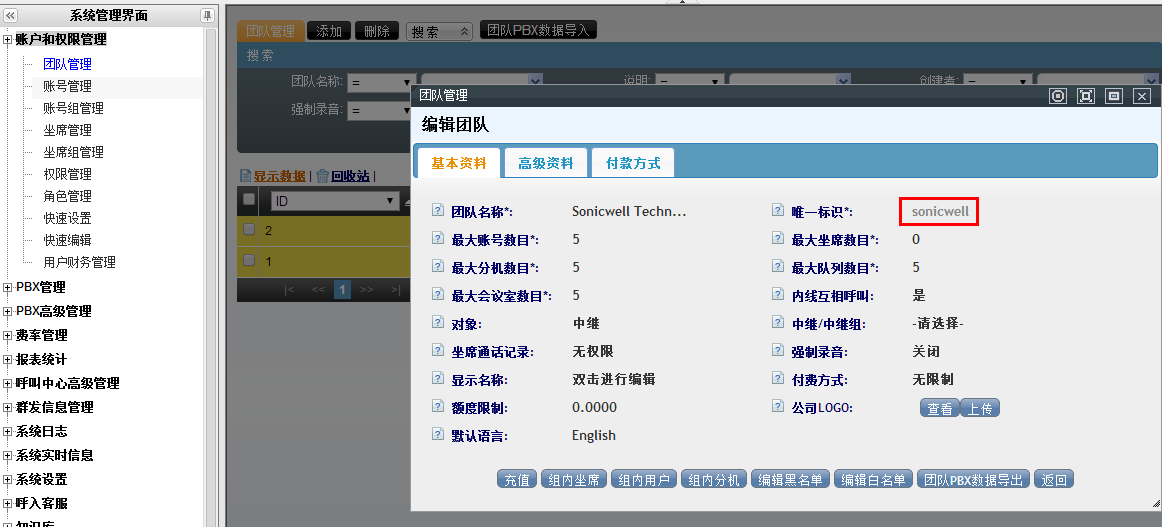Click the pin icon in sidebar header
The image size is (1162, 527).
point(207,15)
